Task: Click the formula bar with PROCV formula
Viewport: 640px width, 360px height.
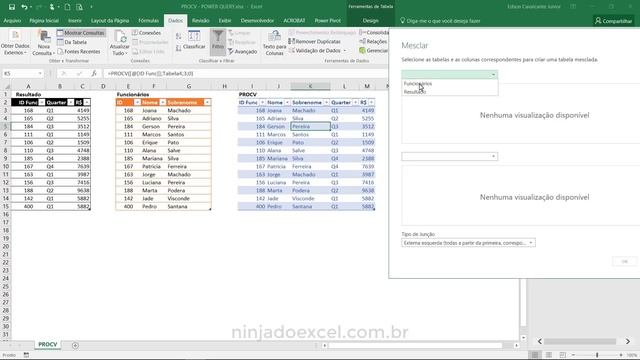Action: click(x=245, y=73)
